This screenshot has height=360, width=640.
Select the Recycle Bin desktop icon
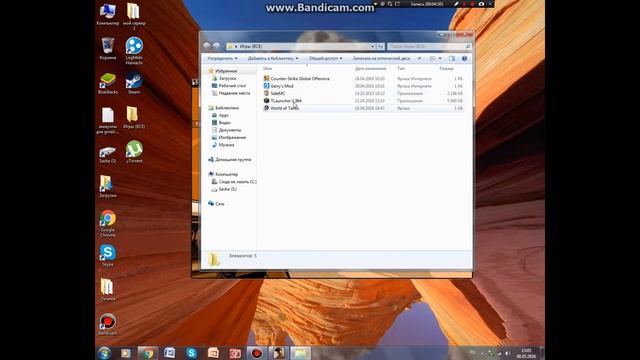(x=108, y=48)
